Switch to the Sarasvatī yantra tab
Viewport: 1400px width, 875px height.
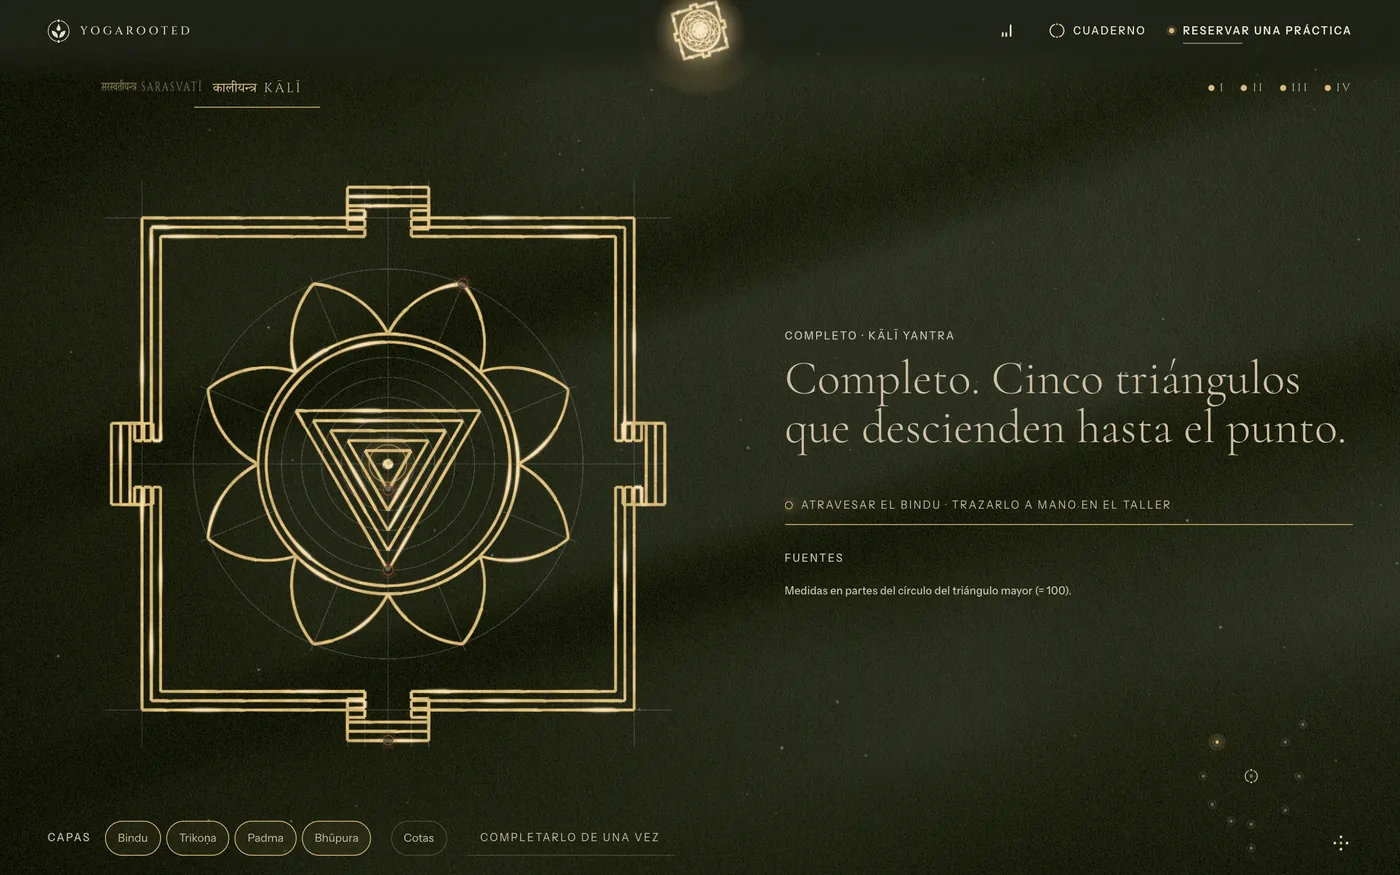(151, 87)
